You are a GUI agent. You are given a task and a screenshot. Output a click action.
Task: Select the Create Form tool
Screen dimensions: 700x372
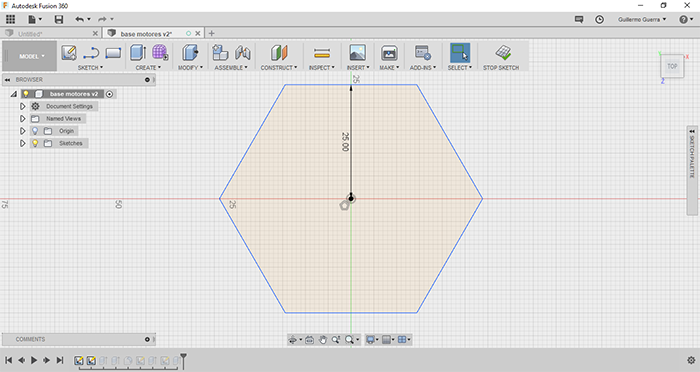point(160,53)
